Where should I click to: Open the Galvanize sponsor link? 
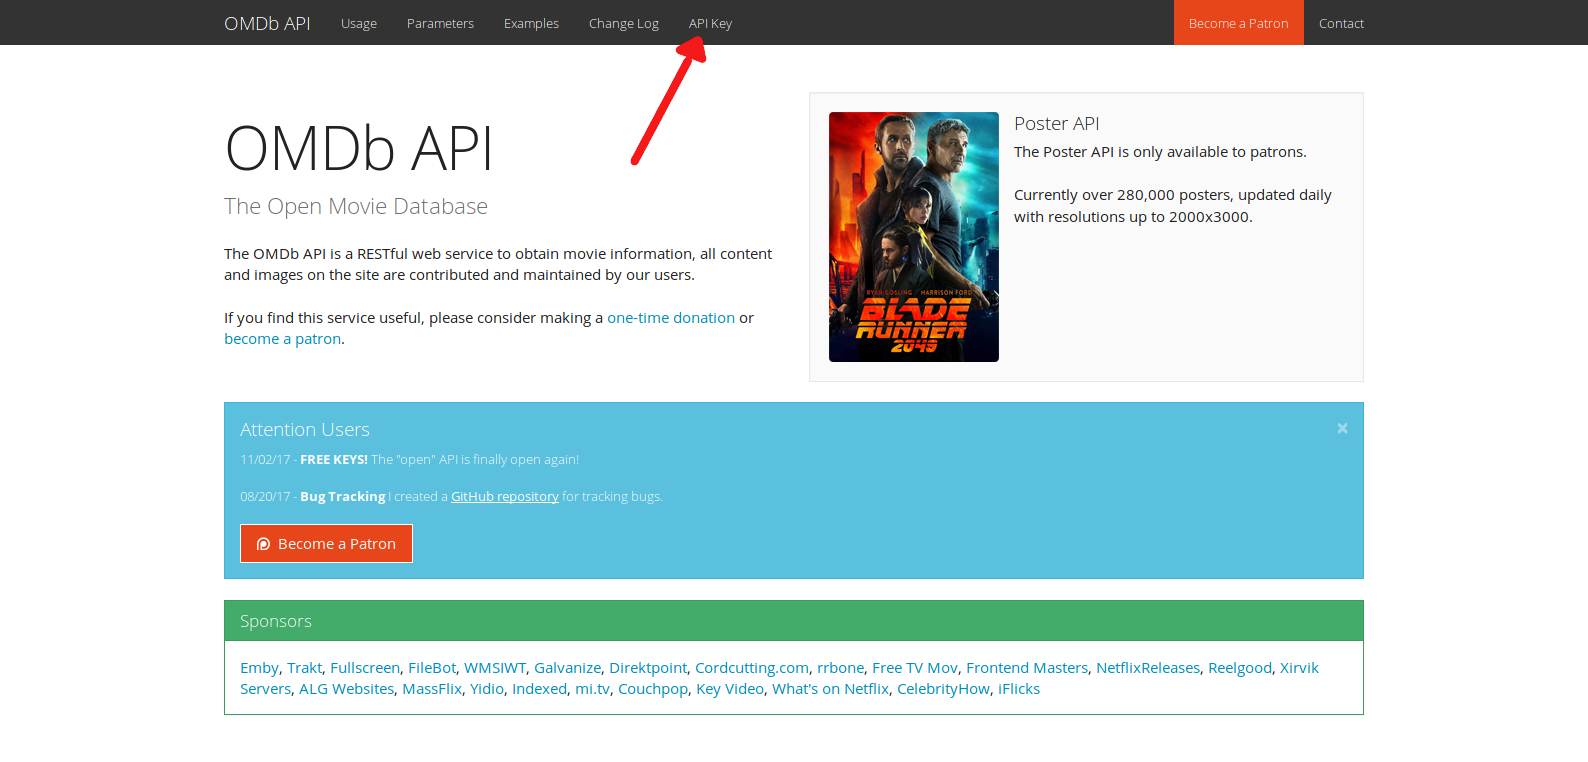coord(567,668)
